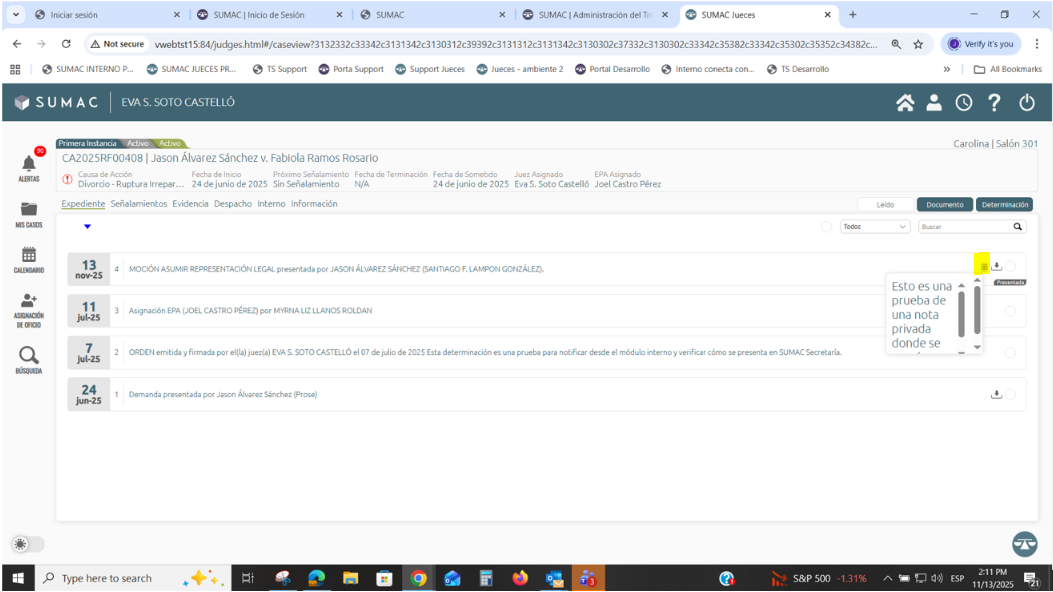Click the power logout icon
Screen dimensions: 1053x592
pos(1027,103)
